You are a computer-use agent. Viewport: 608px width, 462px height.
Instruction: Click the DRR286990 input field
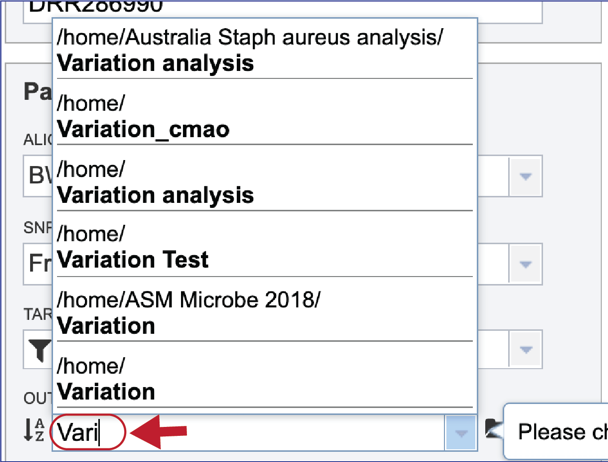point(282,11)
